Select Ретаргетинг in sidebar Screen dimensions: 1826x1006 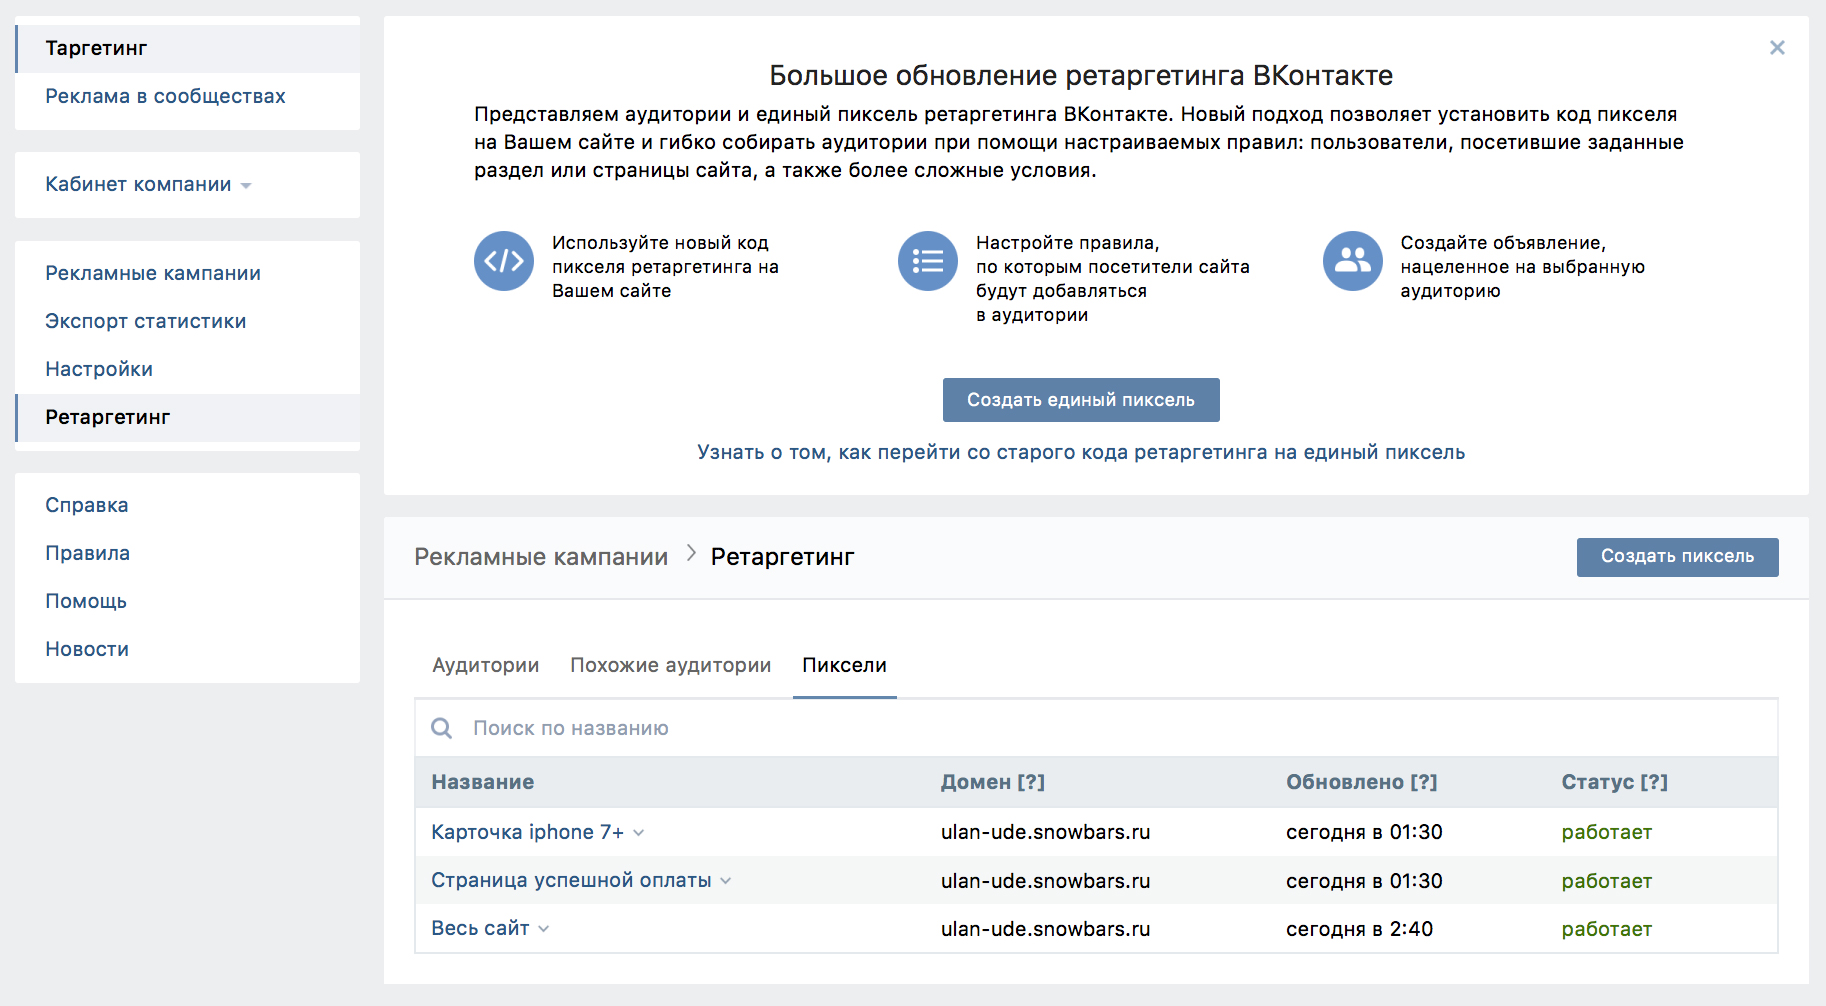(x=188, y=417)
